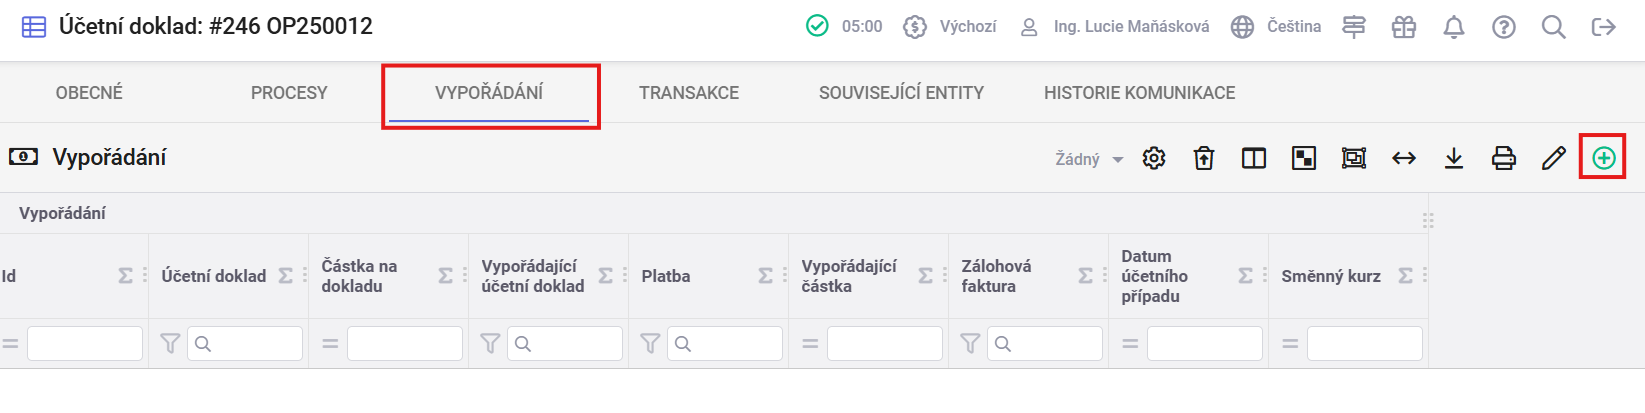
Task: Click the printer icon in toolbar
Action: click(x=1503, y=158)
